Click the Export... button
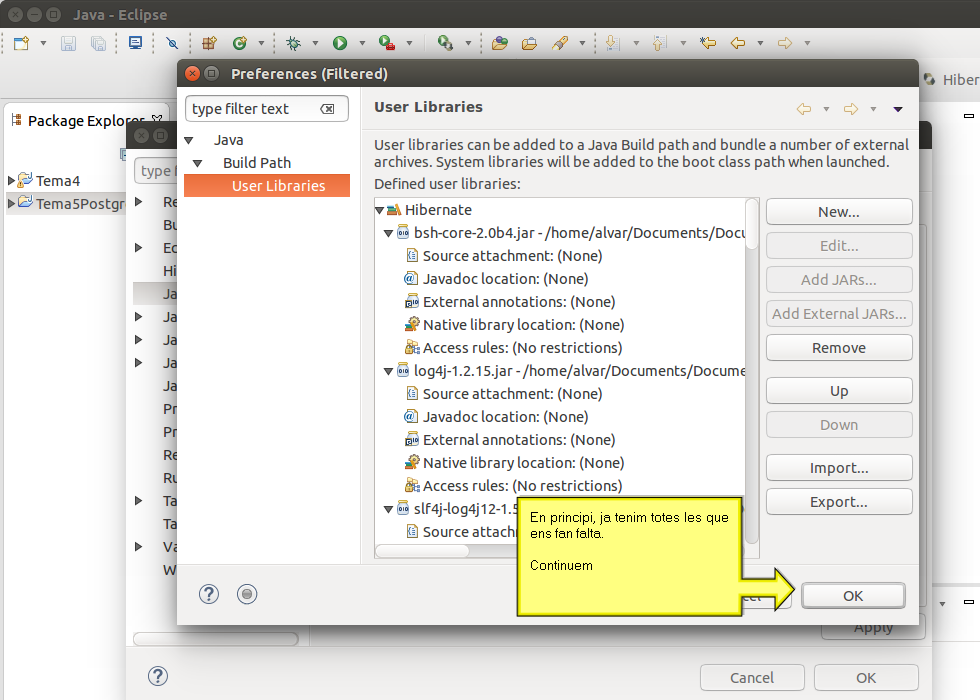 tap(839, 502)
